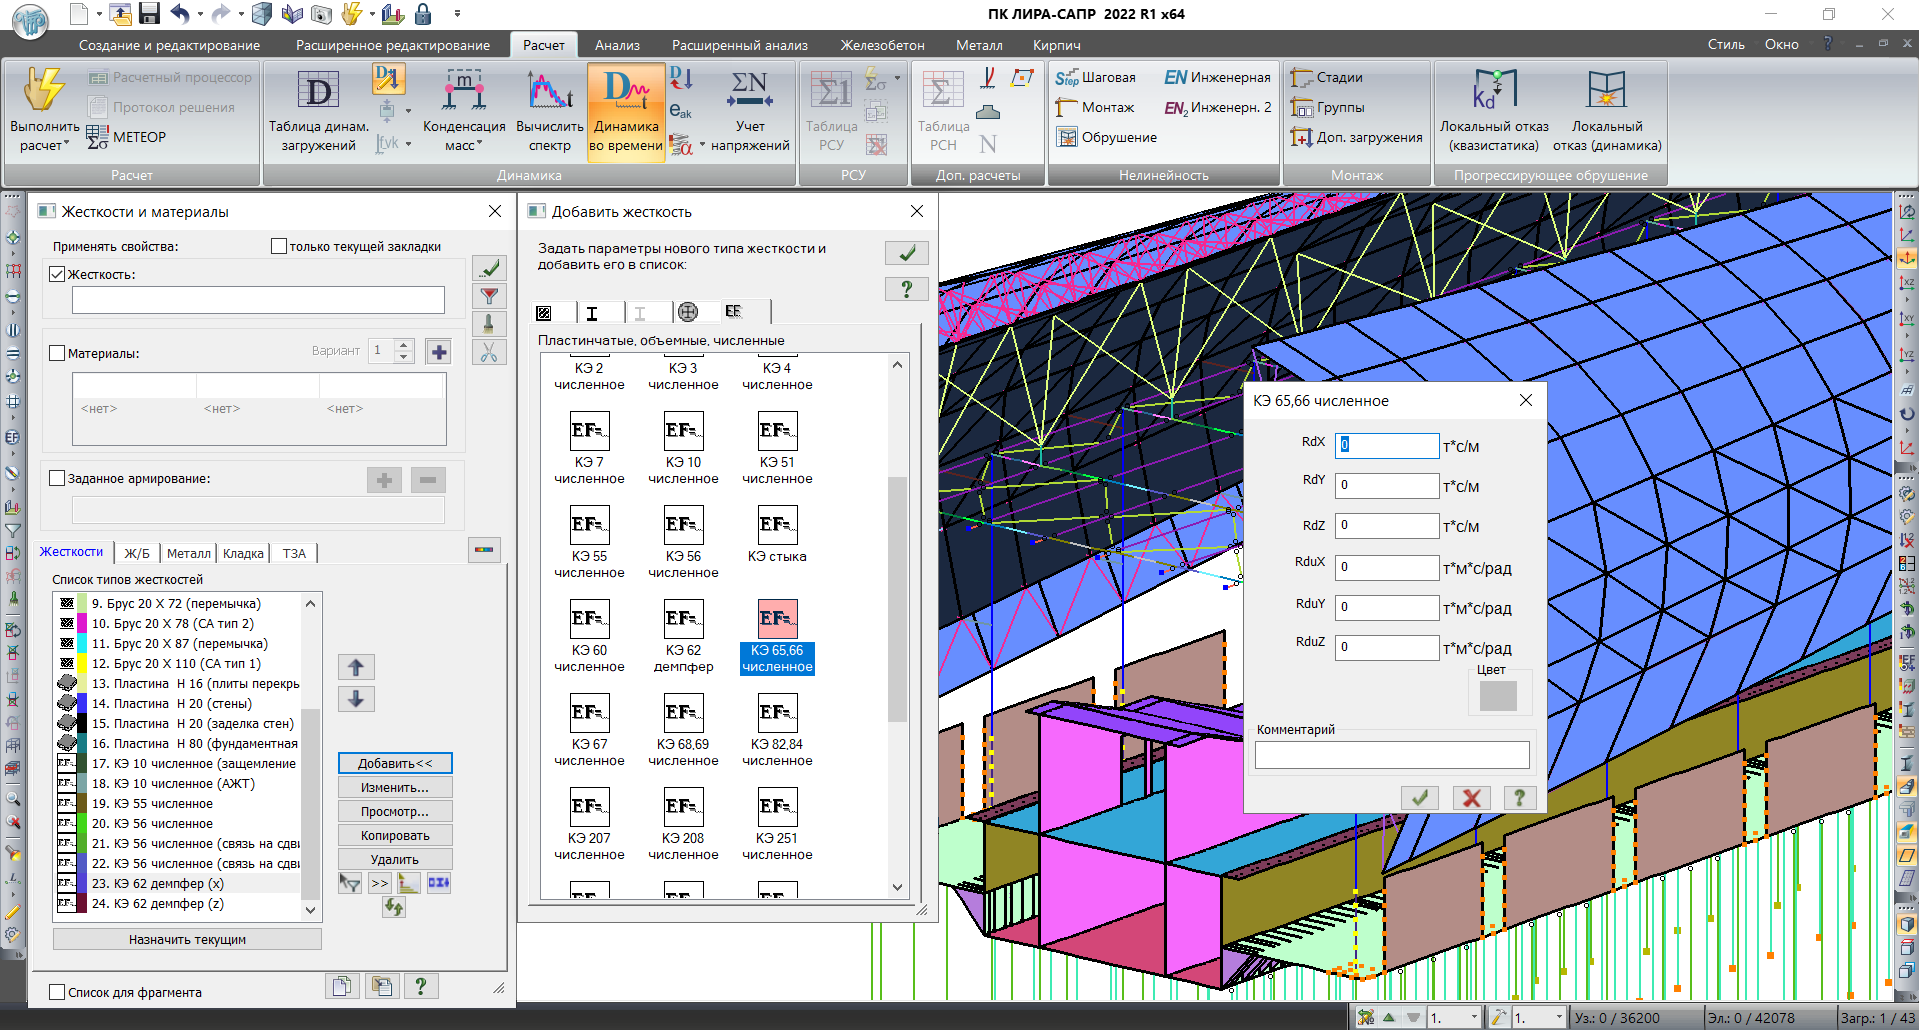
Task: Switch to Железобетон ribbon tab
Action: 881,45
